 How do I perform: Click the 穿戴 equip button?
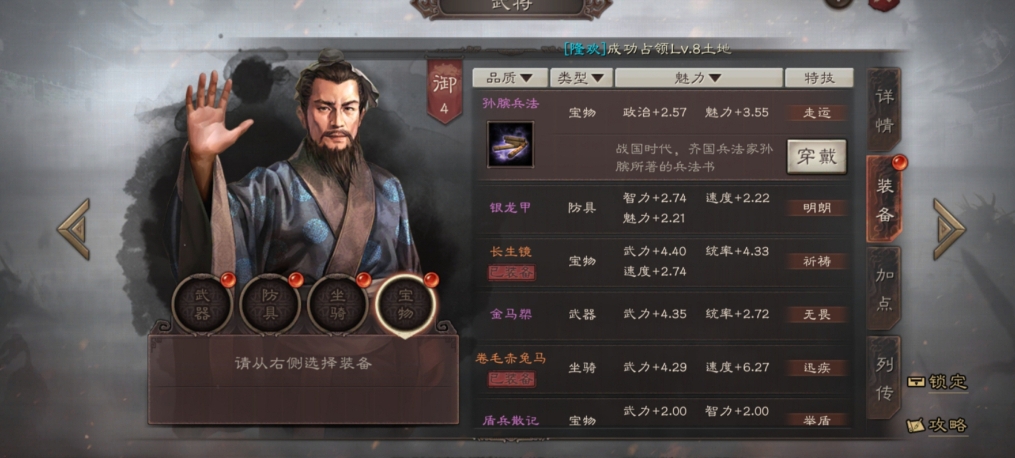click(x=817, y=157)
